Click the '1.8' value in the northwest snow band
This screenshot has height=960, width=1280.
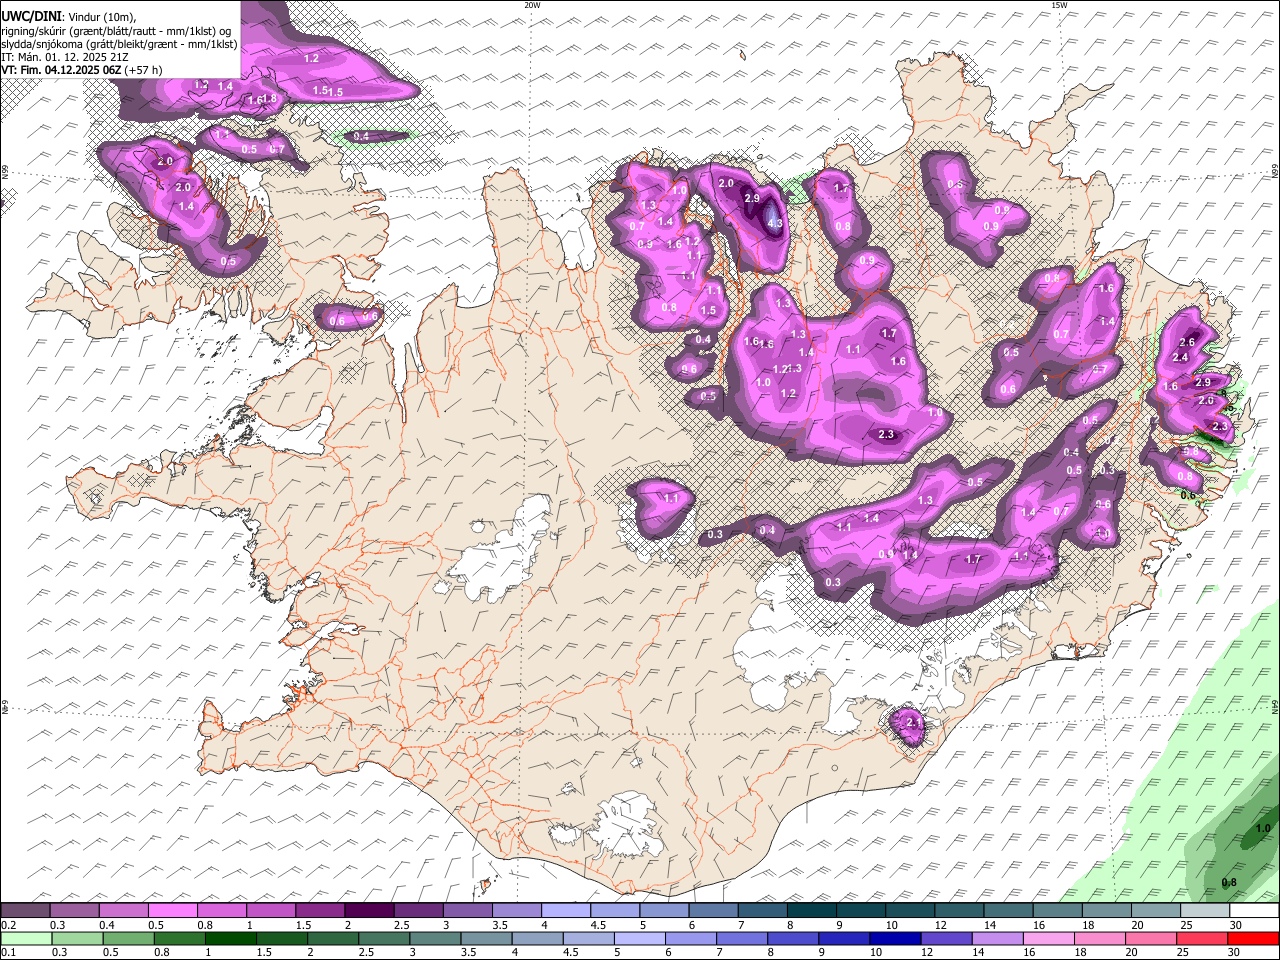(268, 98)
